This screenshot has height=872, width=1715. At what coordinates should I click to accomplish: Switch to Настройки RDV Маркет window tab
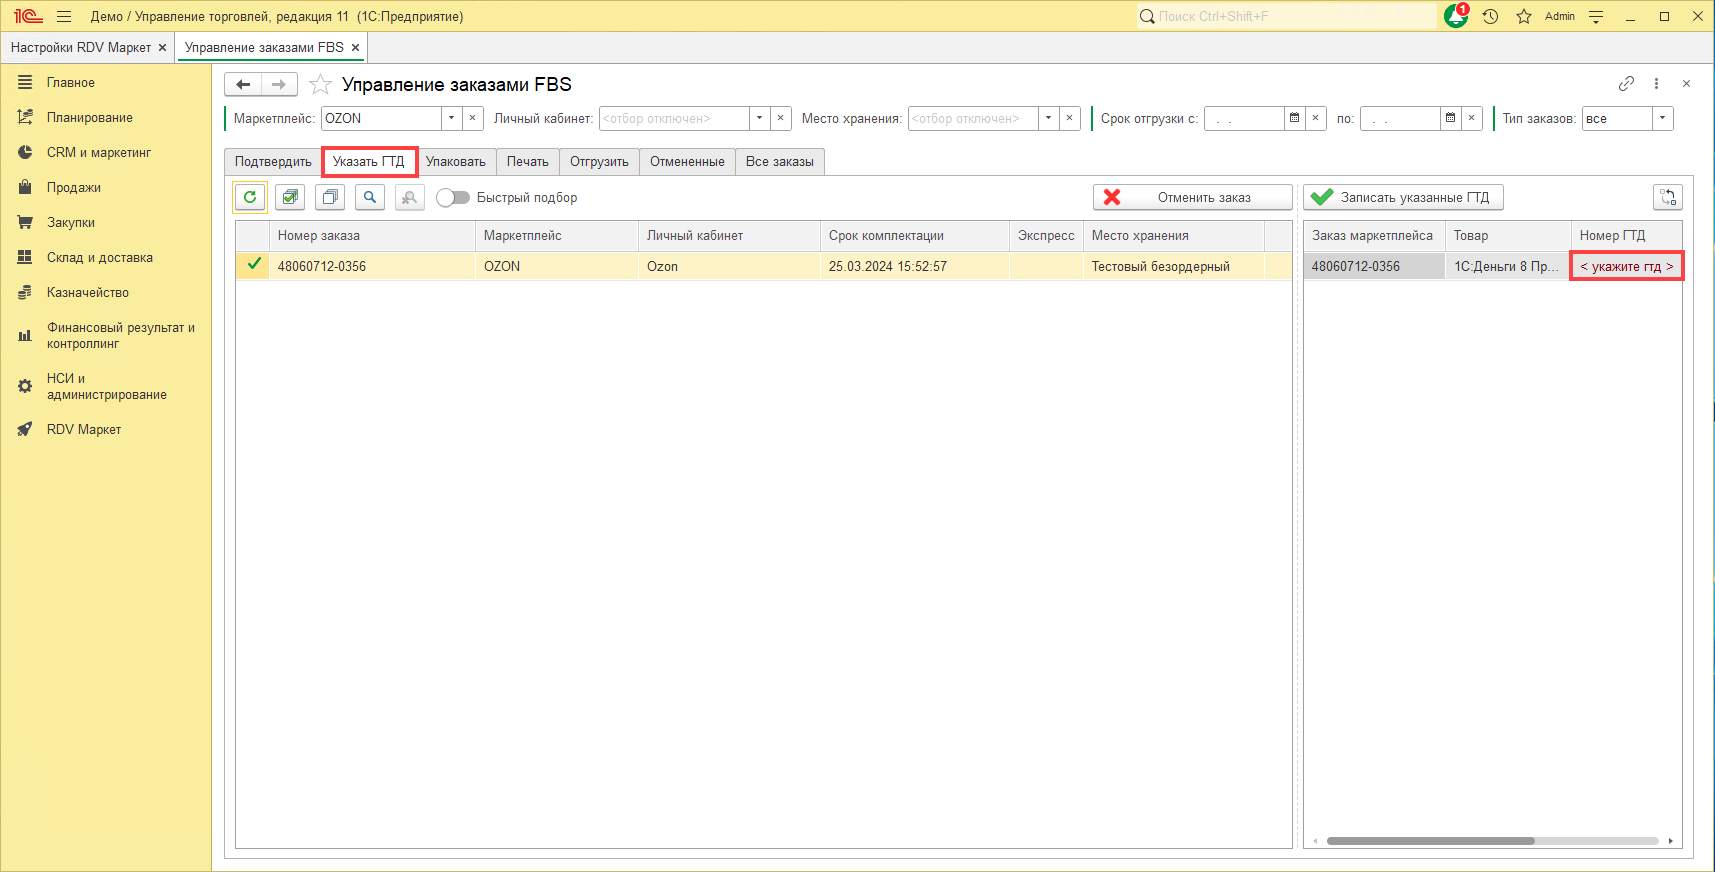tap(81, 48)
